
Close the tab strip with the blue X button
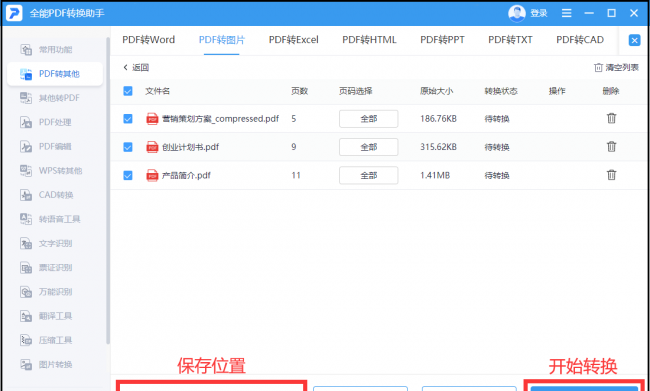coord(634,40)
